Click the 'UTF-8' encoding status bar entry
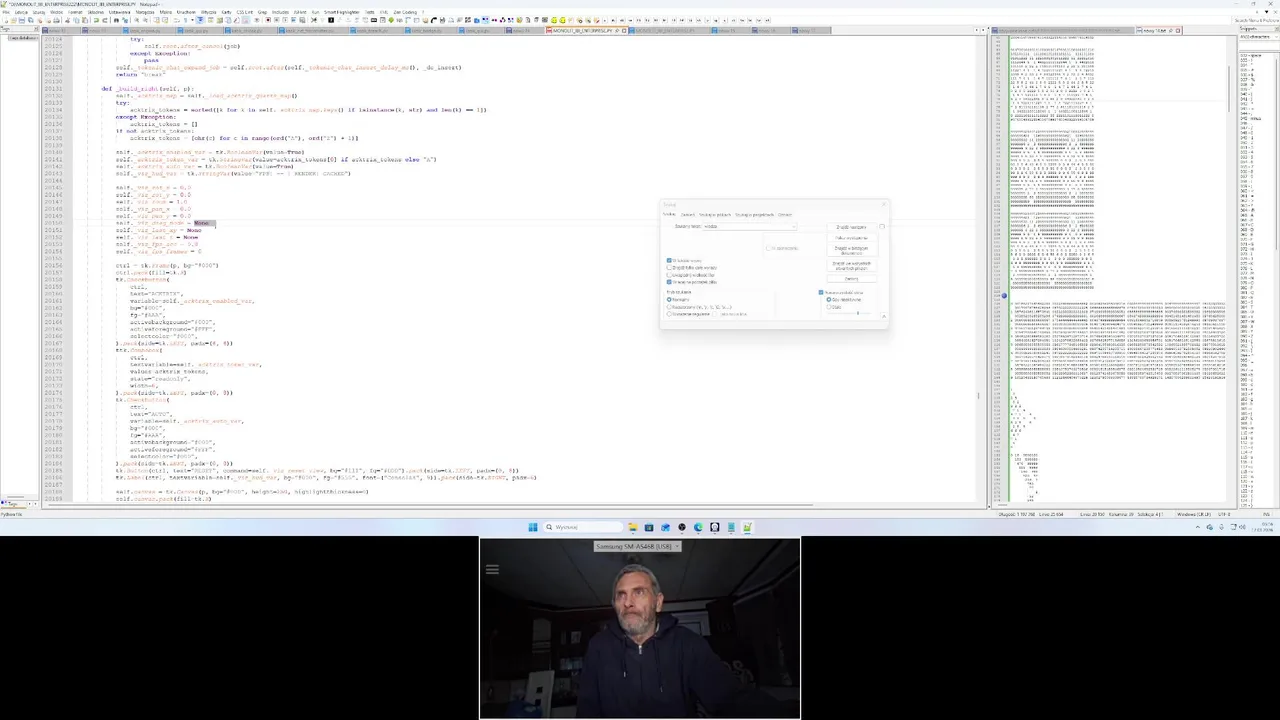The image size is (1280, 720). pyautogui.click(x=1224, y=514)
